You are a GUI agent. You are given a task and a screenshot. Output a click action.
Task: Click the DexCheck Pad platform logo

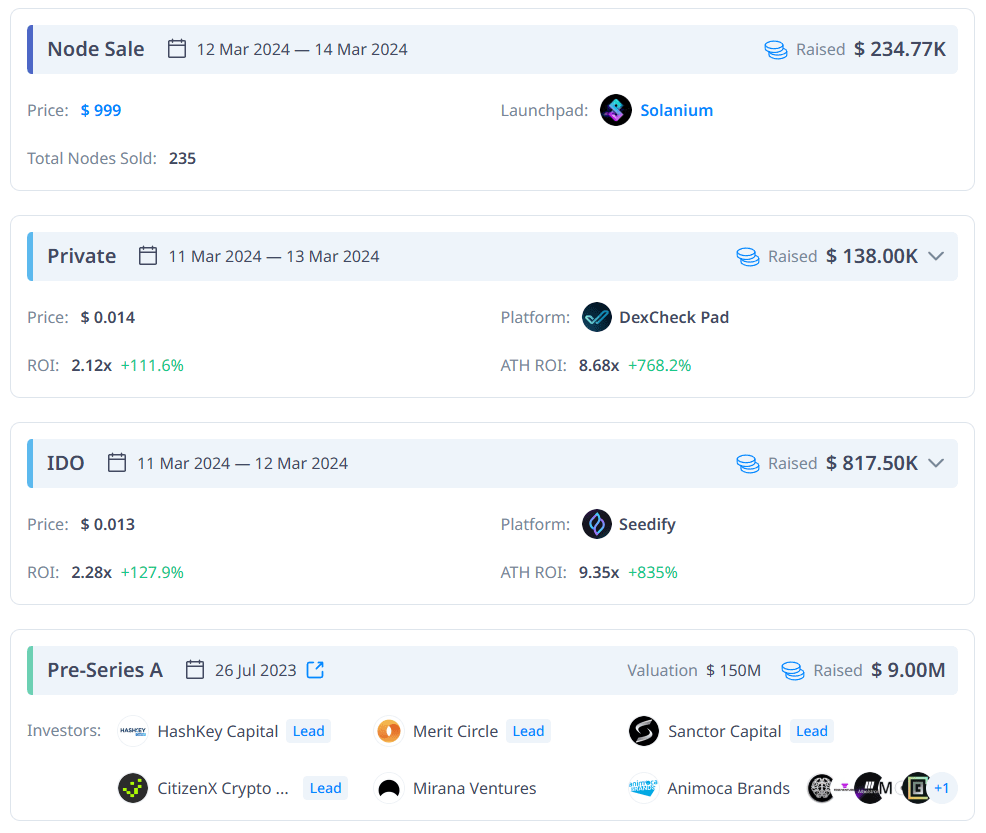coord(597,317)
